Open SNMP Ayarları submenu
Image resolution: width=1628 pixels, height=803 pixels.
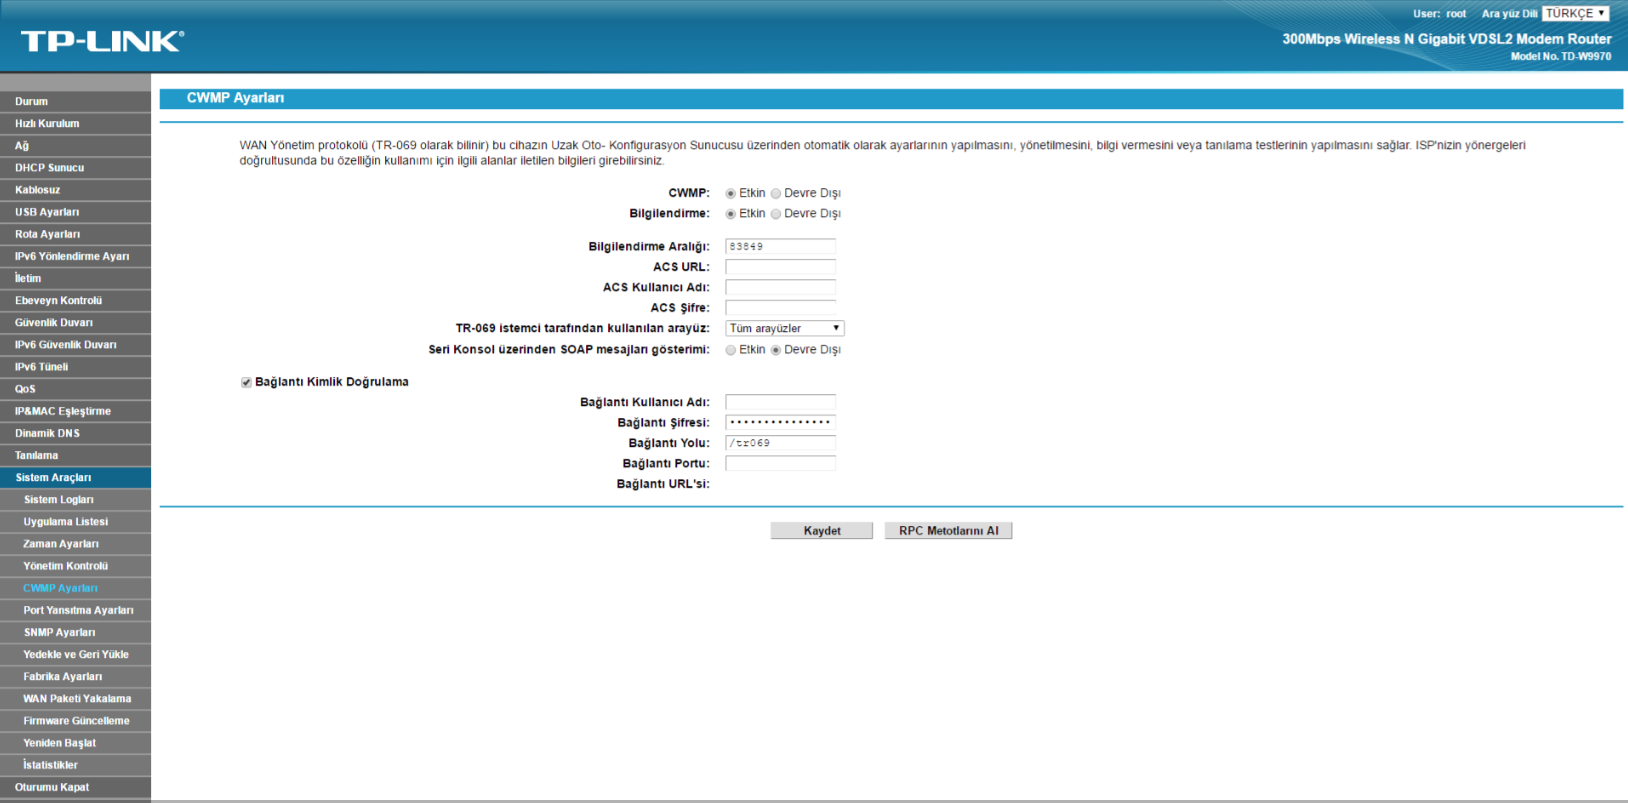pyautogui.click(x=75, y=632)
